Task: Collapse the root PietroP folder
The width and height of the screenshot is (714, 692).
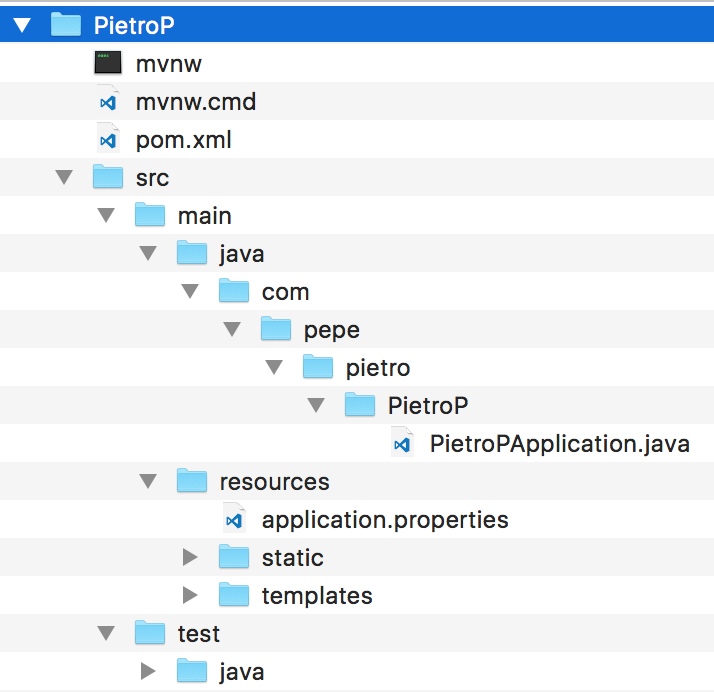Action: (x=23, y=26)
